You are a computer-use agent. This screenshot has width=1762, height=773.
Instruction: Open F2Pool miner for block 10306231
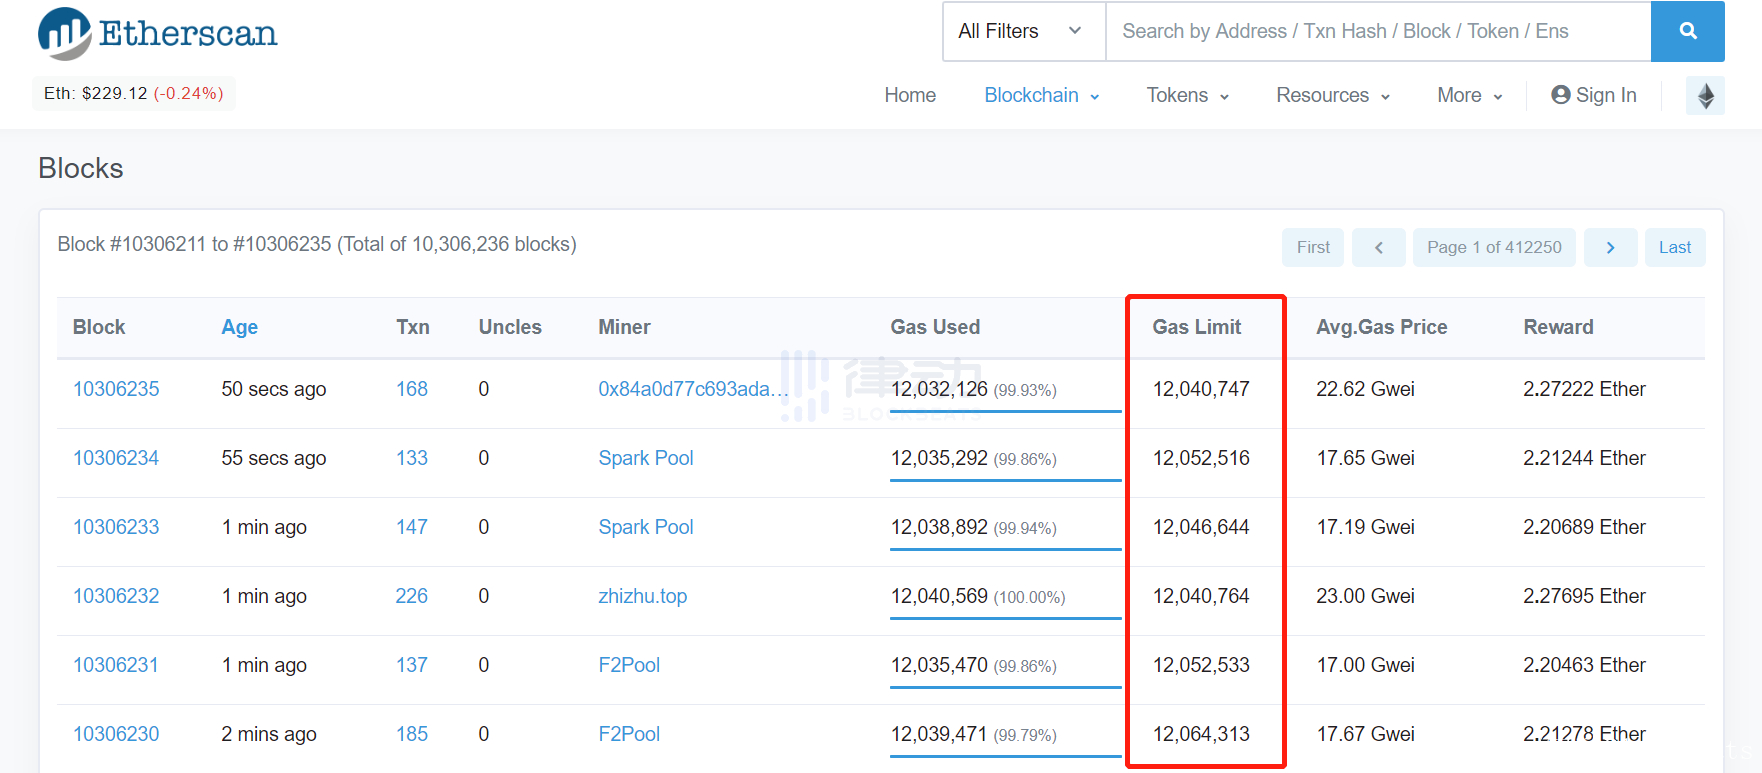click(x=629, y=665)
